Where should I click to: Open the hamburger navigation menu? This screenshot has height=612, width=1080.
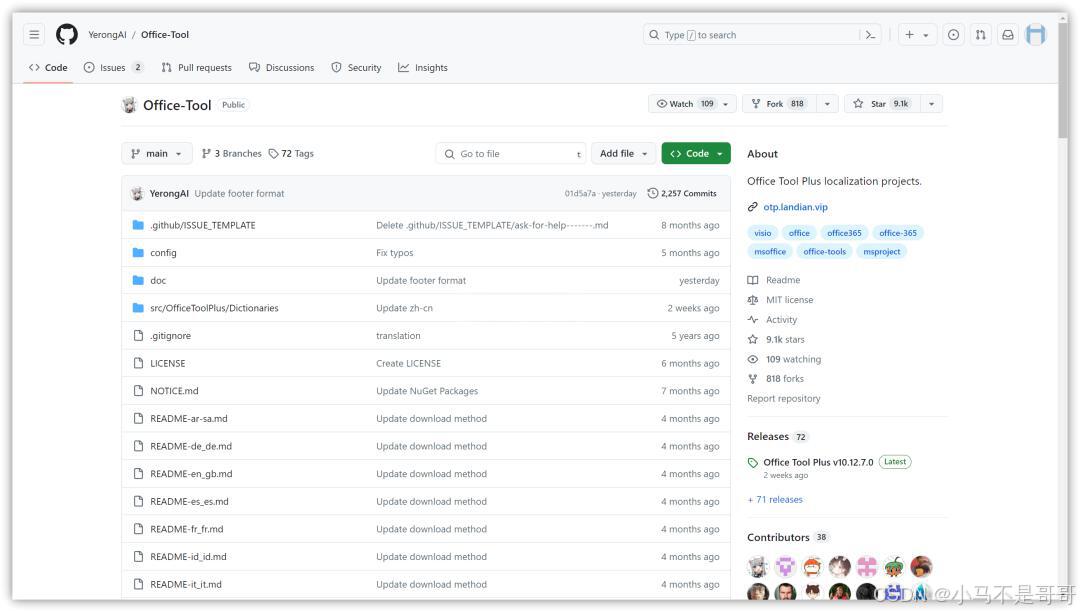coord(34,34)
